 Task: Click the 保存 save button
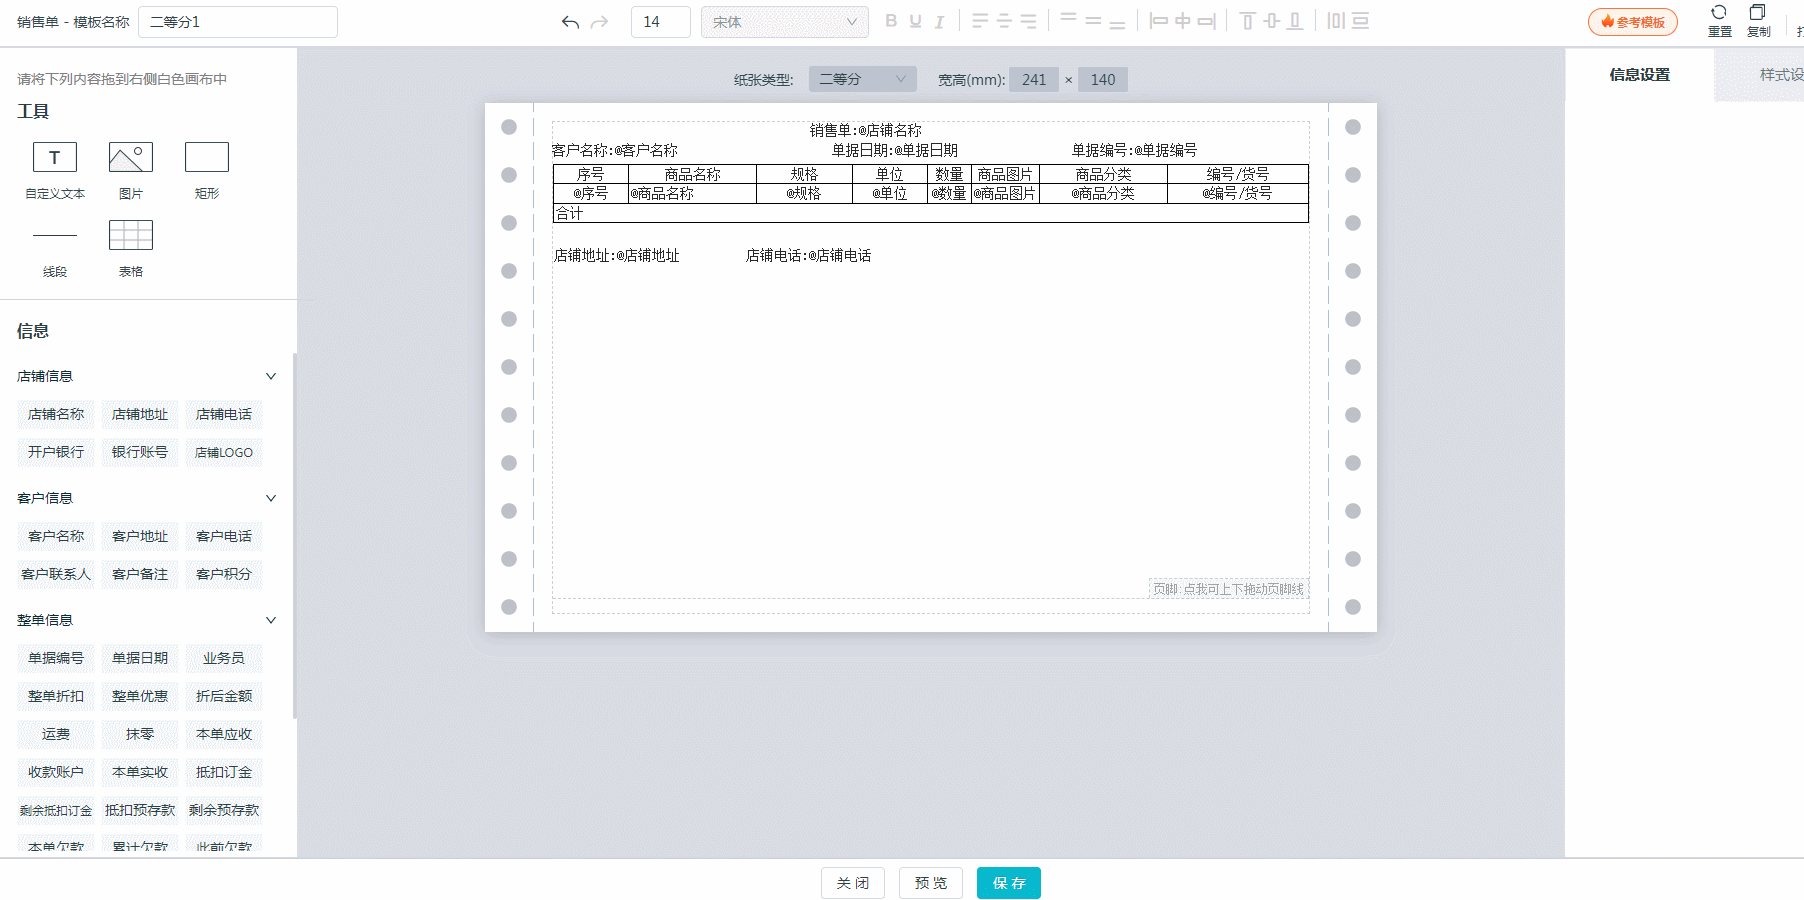[1008, 883]
